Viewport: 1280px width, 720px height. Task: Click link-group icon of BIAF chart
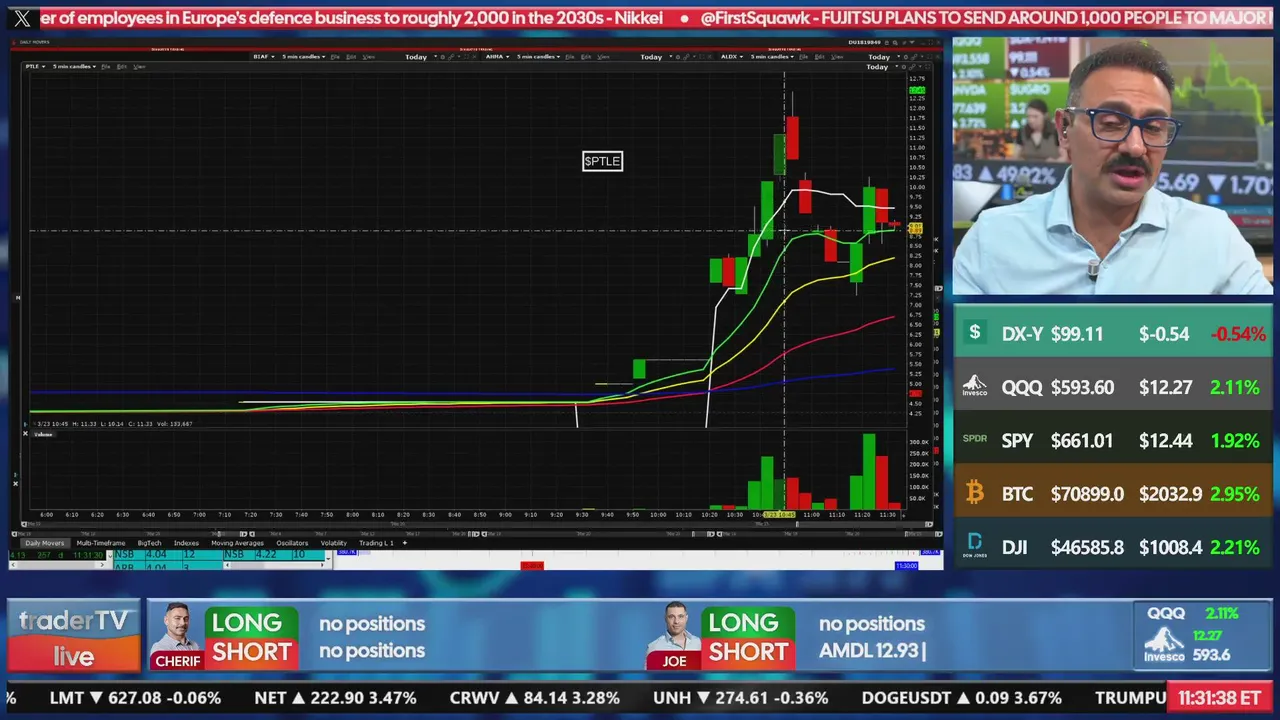452,57
